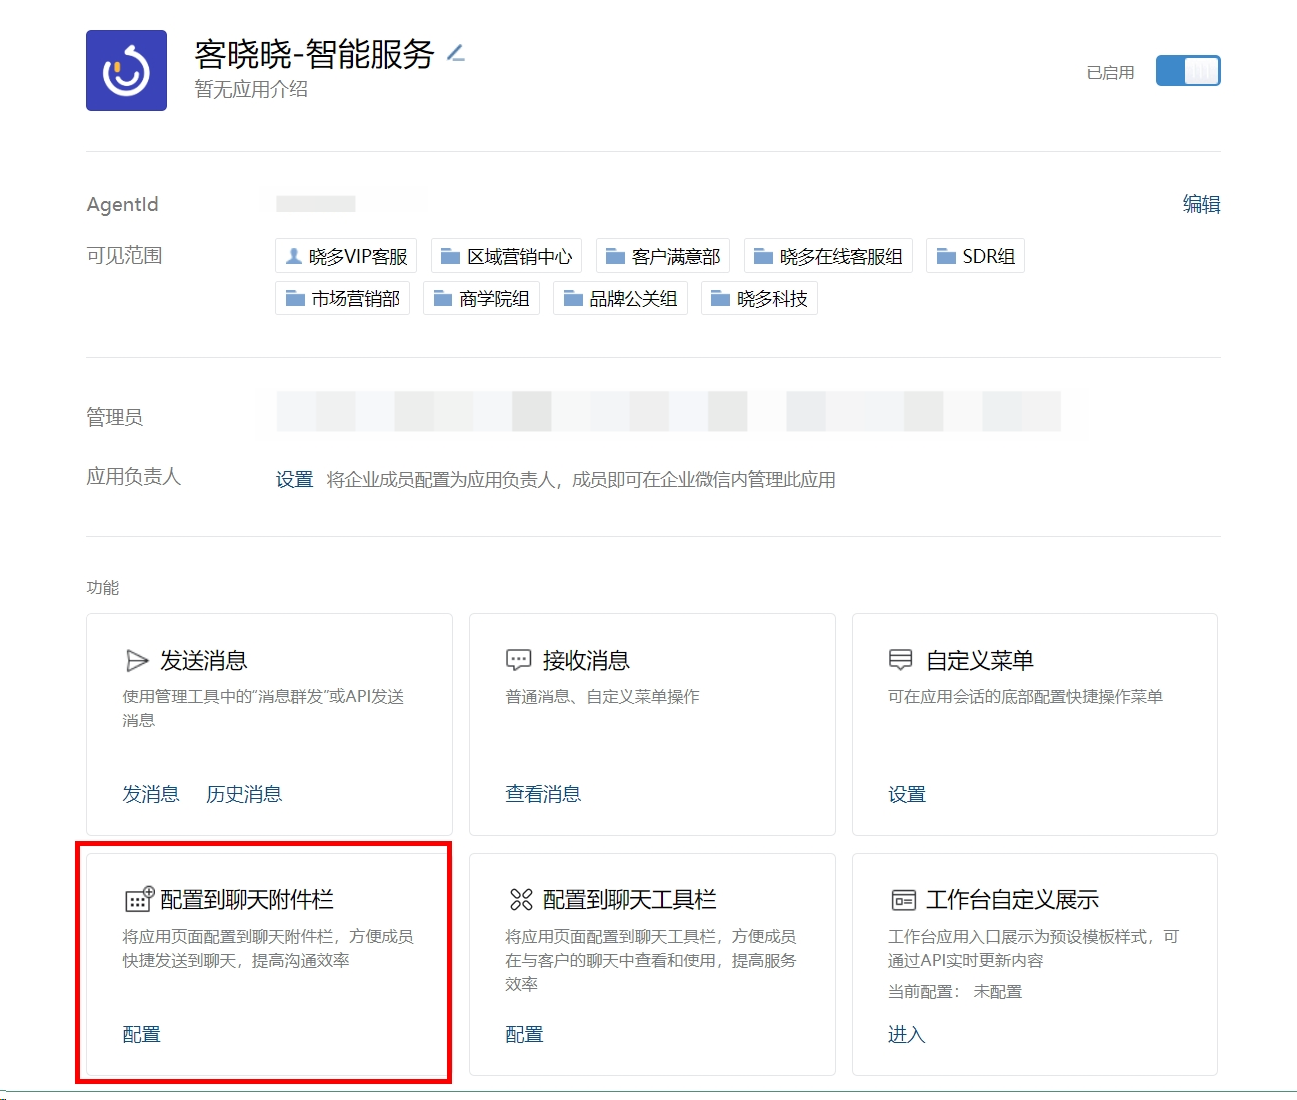Click the 自定义菜单 card title

(x=980, y=661)
